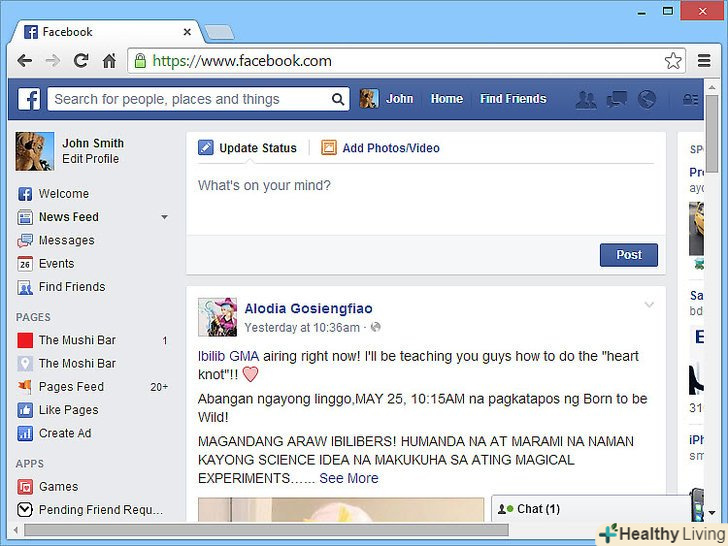Click The Mushi Bar notification count 1
The height and width of the screenshot is (546, 728).
pyautogui.click(x=165, y=341)
